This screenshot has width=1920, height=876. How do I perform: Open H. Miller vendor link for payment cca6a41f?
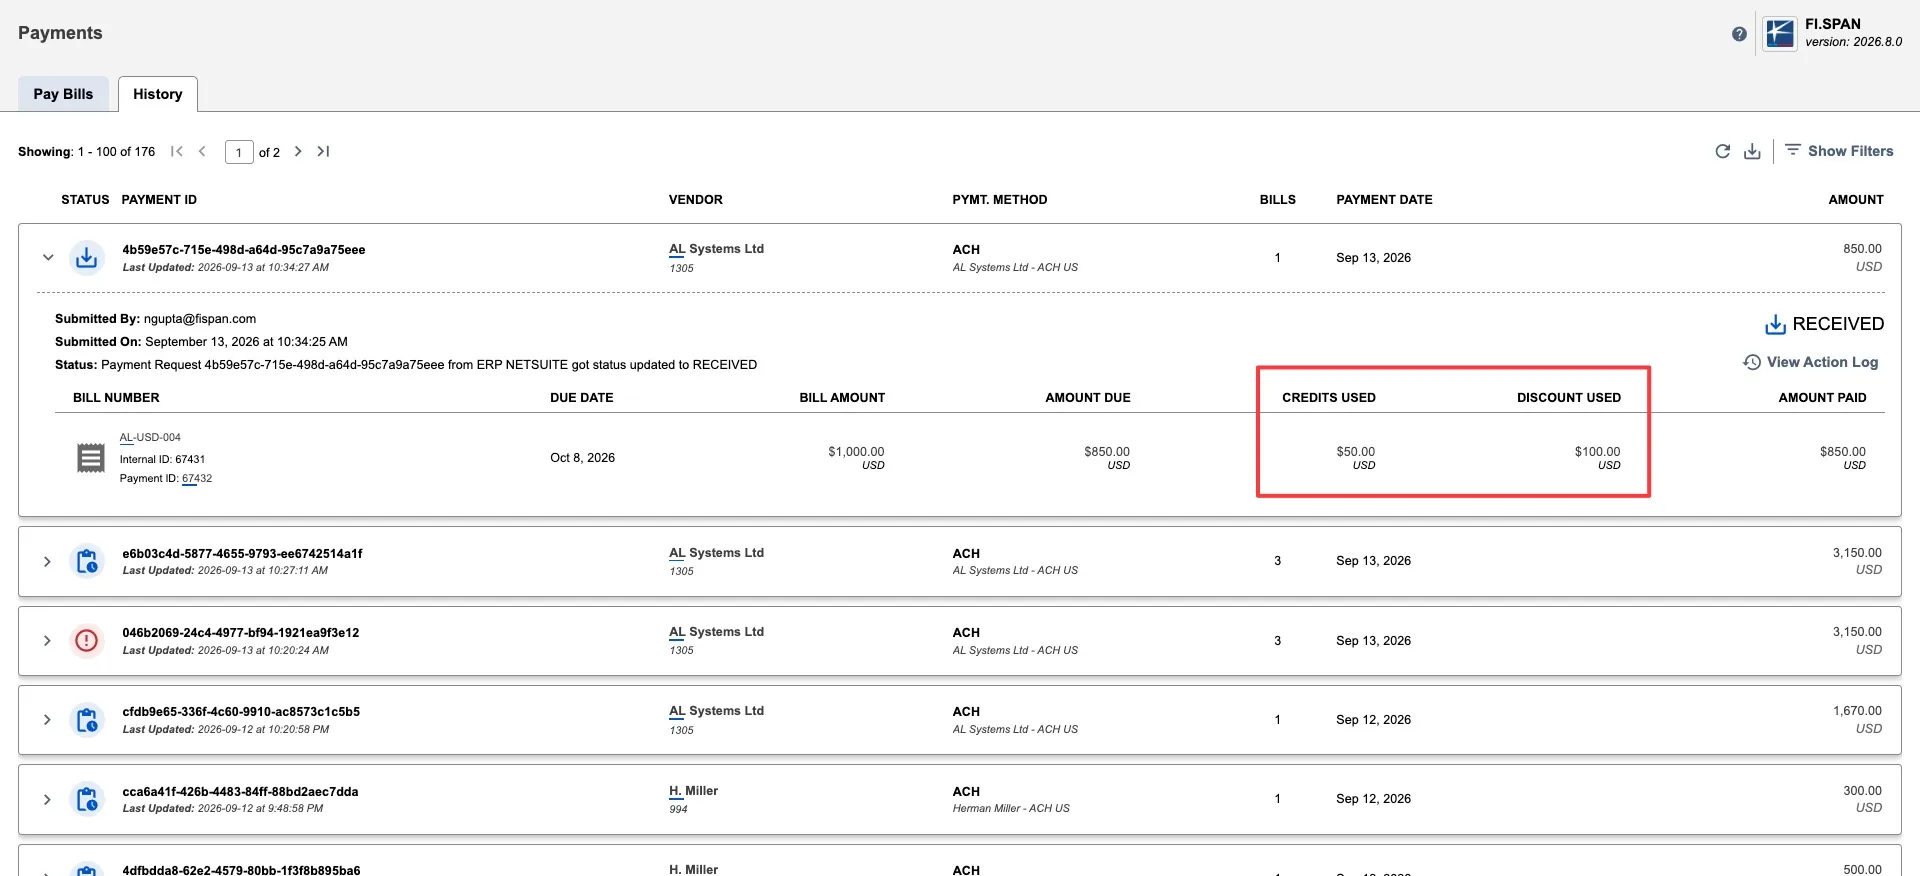click(x=693, y=791)
